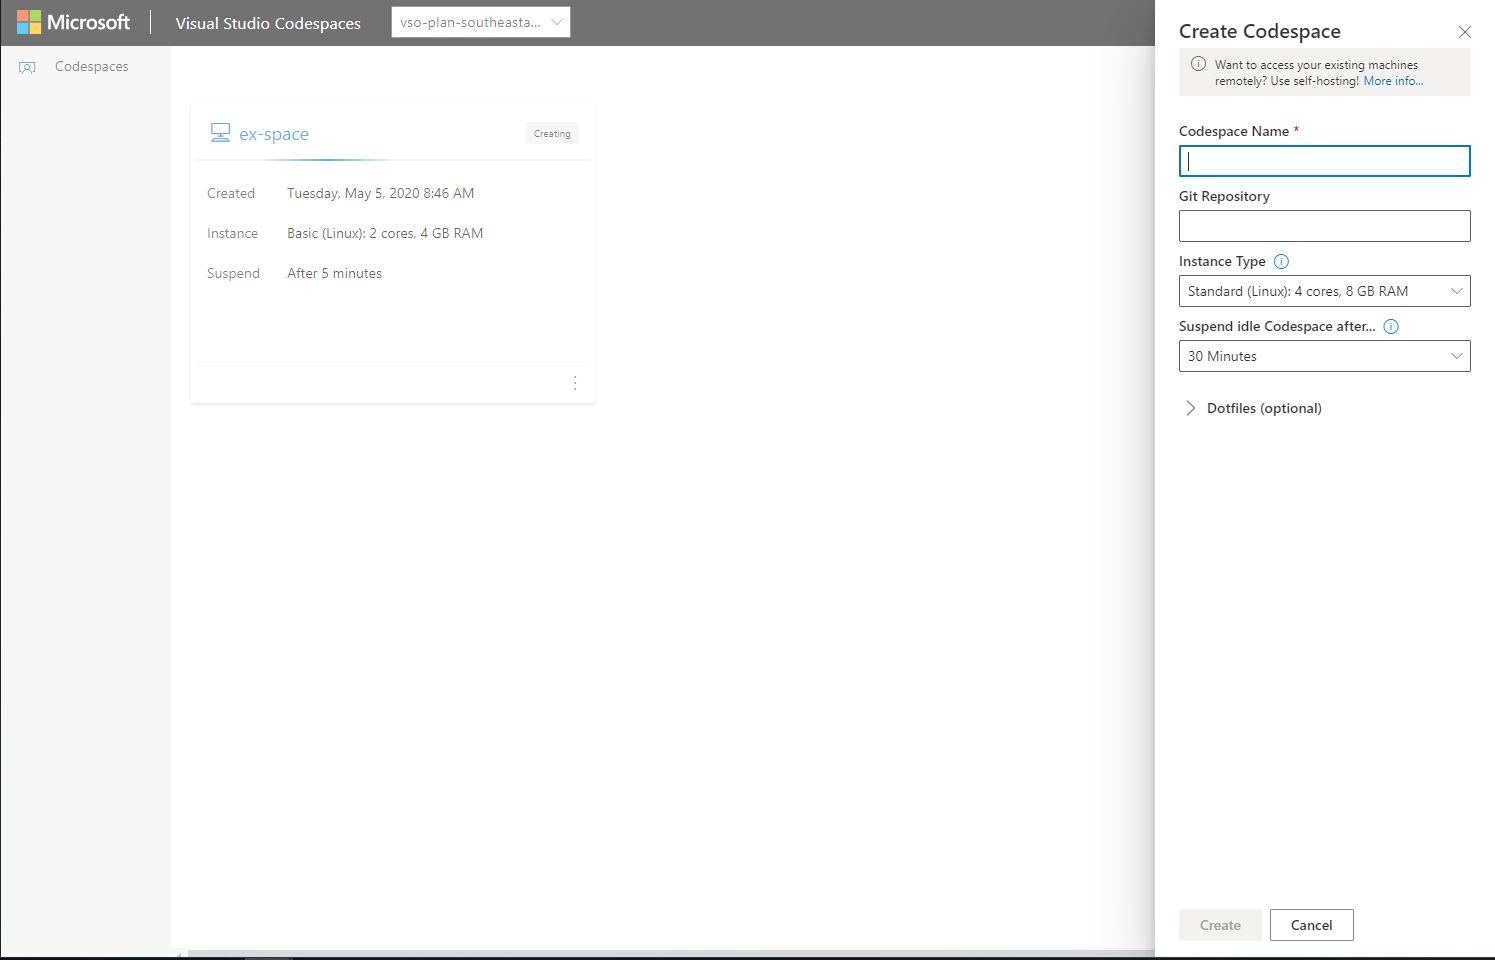The height and width of the screenshot is (960, 1495).
Task: Click 'Basic (Linux): 2 cores, 4 GB RAM'
Action: 385,233
